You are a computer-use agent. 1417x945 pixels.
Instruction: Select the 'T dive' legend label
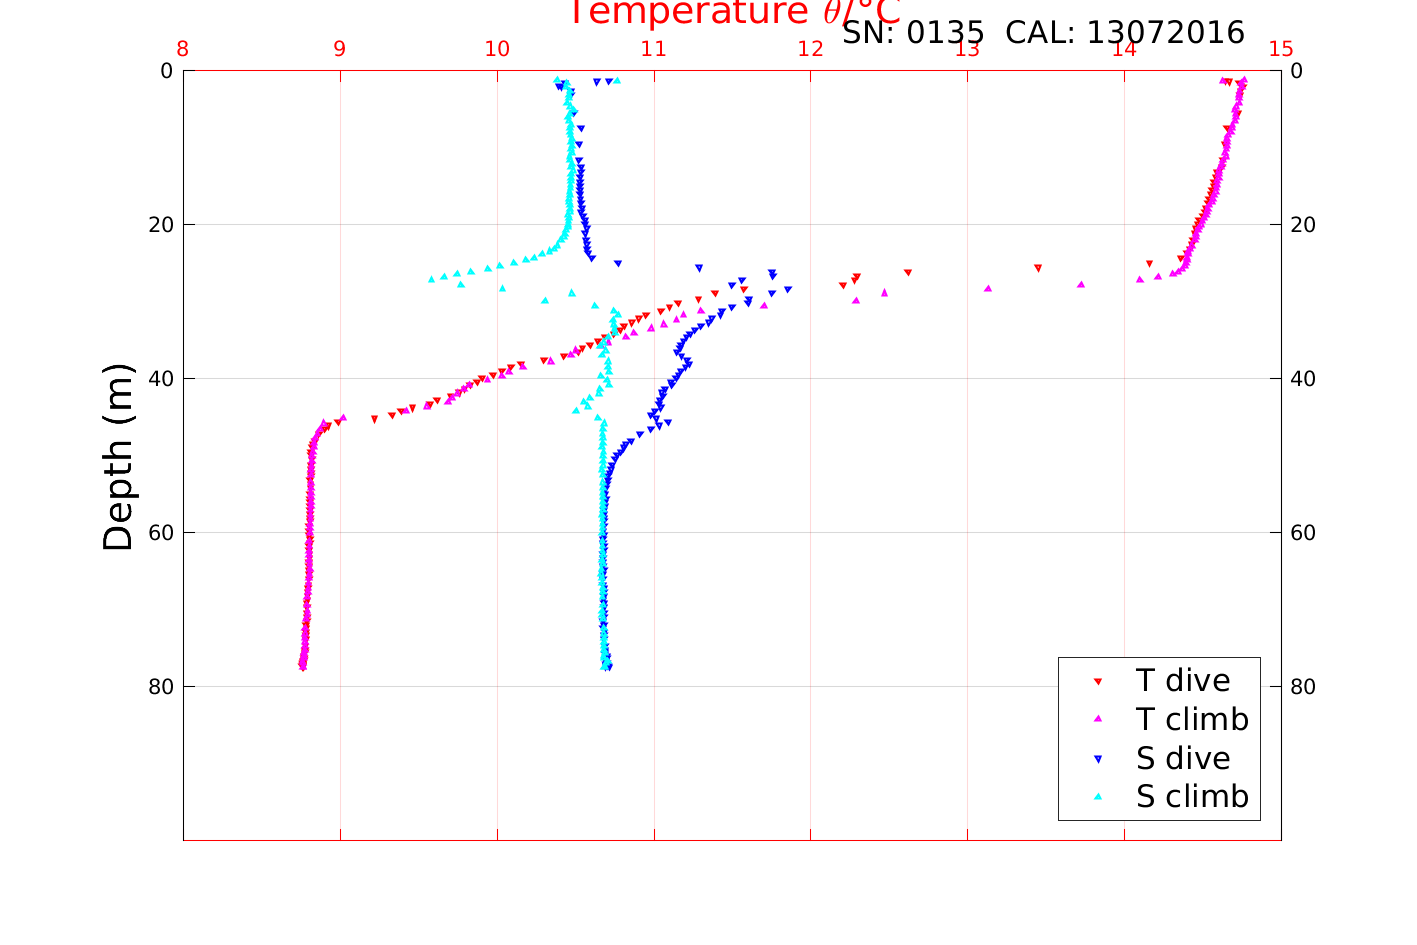pyautogui.click(x=1183, y=680)
